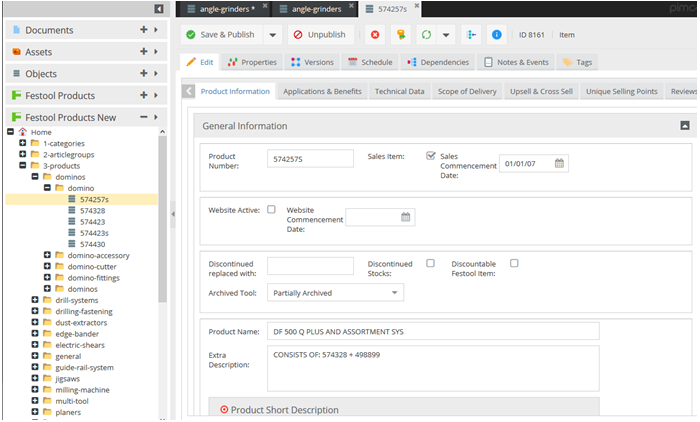This screenshot has width=700, height=422.
Task: Open Sales Commencement Date calendar picker
Action: 559,163
